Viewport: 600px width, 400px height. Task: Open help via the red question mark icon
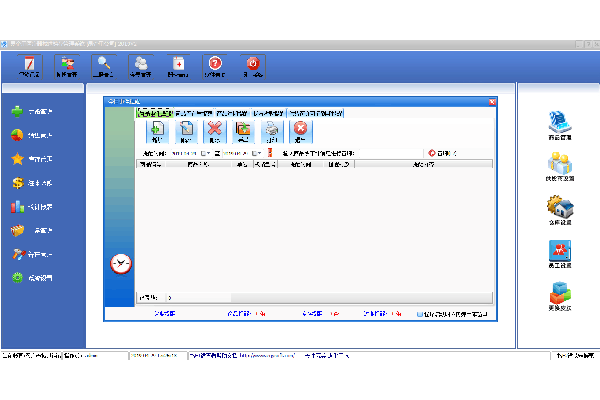[215, 67]
